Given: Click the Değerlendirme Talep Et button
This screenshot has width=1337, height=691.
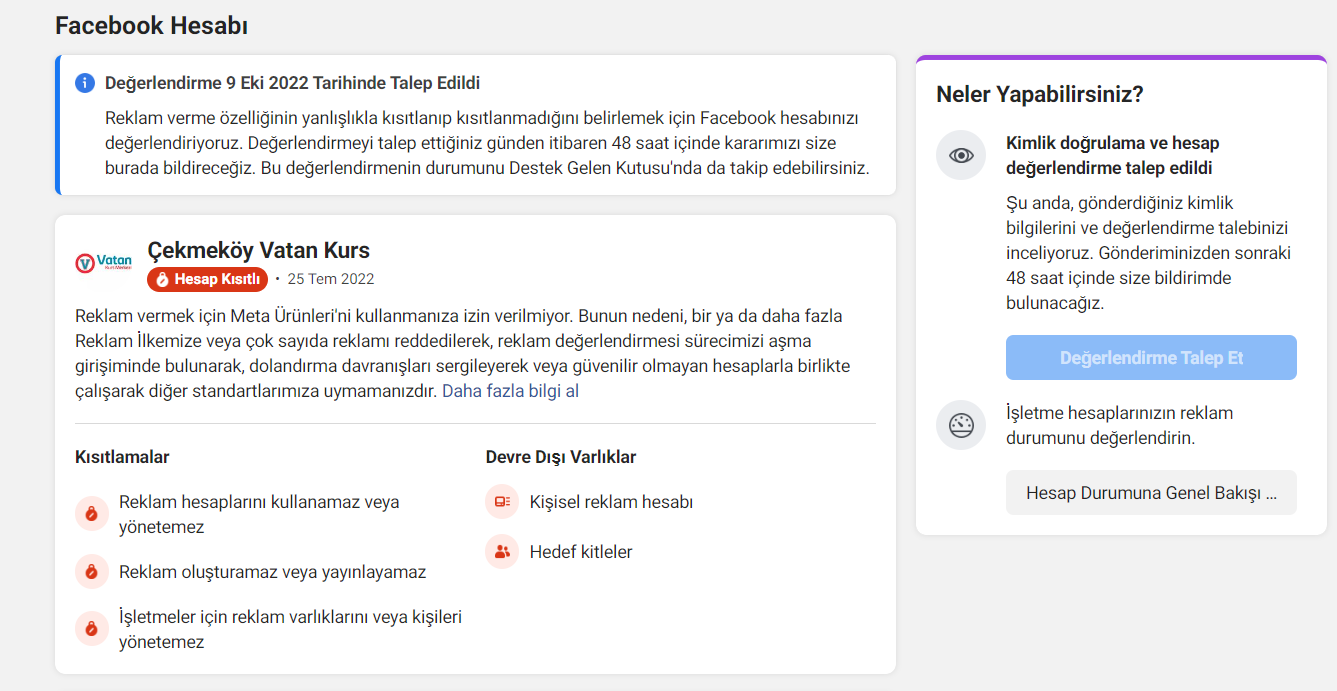Looking at the screenshot, I should [1151, 358].
